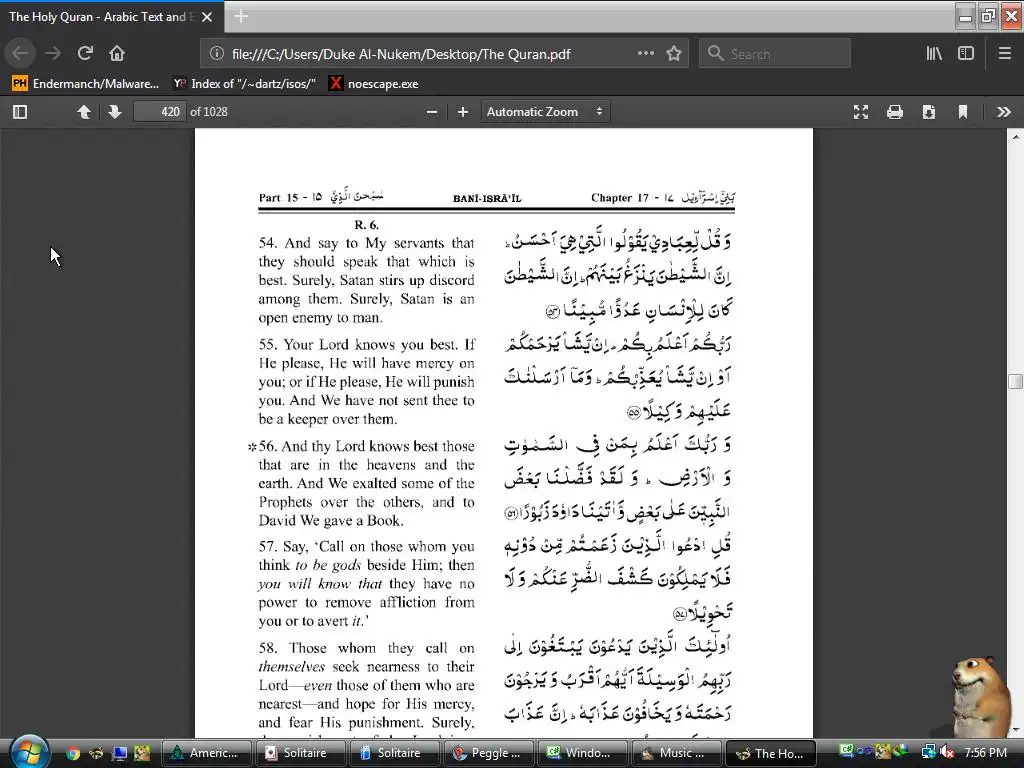Screen dimensions: 1024x768
Task: Click the 7:56 PM system clock
Action: [985, 753]
